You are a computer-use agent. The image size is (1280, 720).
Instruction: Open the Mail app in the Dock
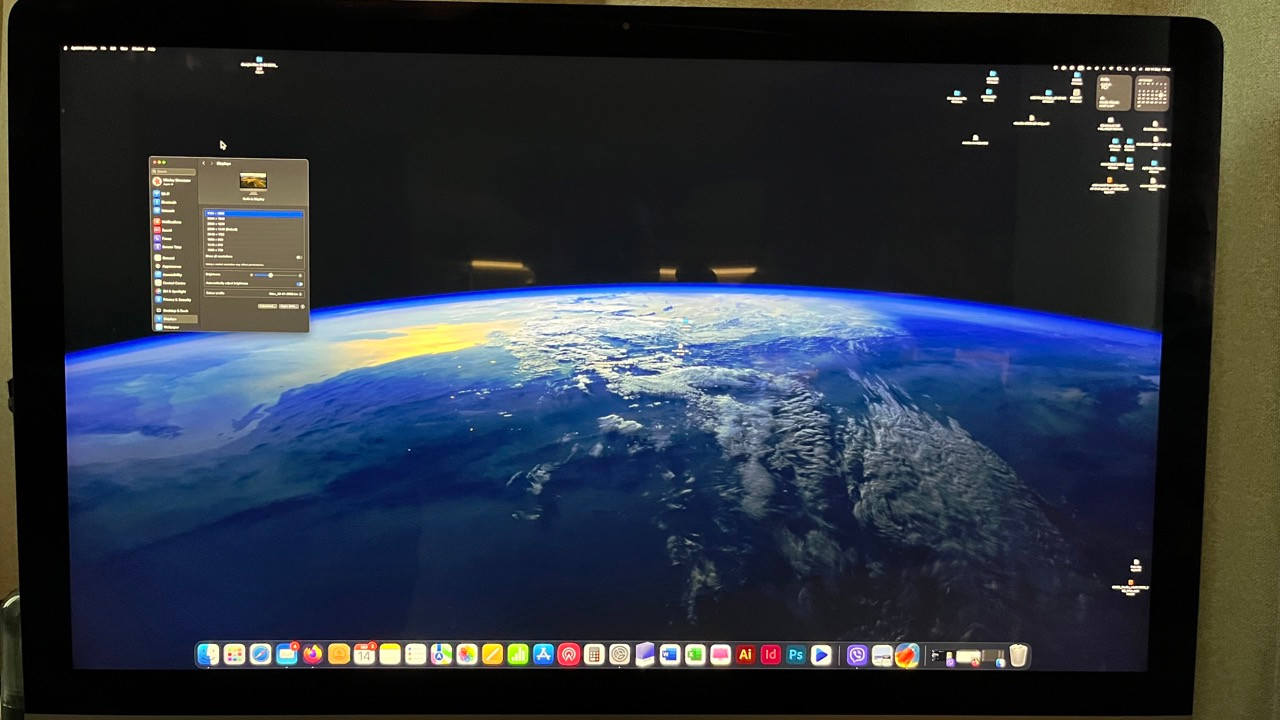(x=286, y=655)
